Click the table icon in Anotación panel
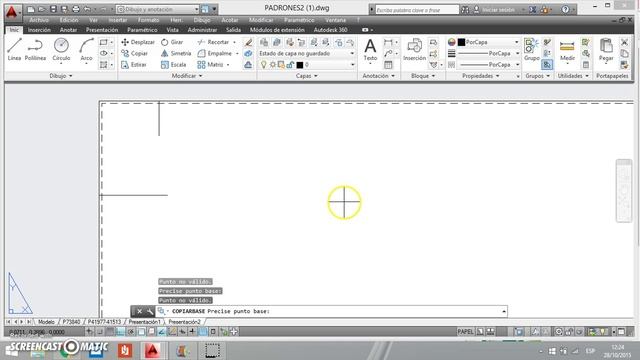Image resolution: width=640 pixels, height=360 pixels. [x=388, y=64]
